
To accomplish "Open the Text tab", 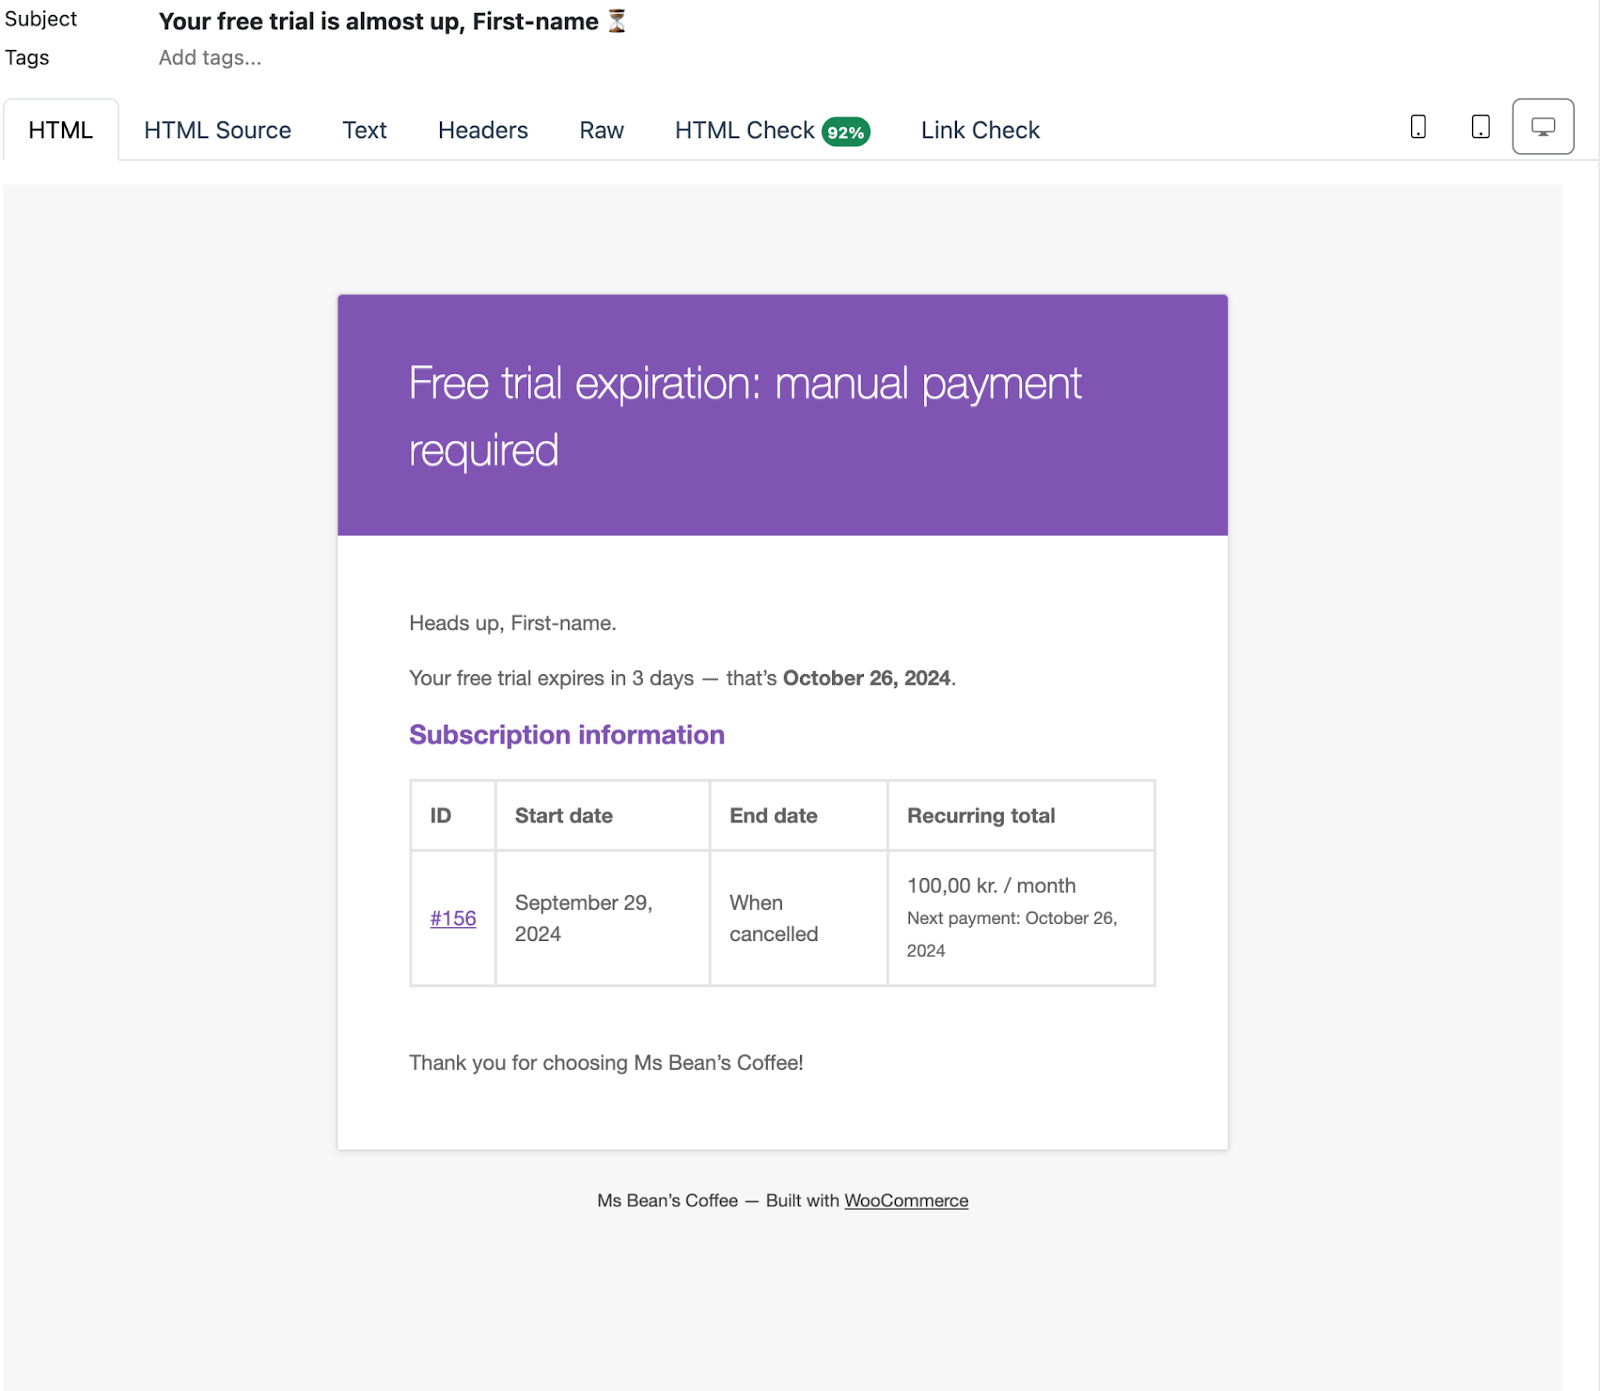I will click(x=364, y=129).
